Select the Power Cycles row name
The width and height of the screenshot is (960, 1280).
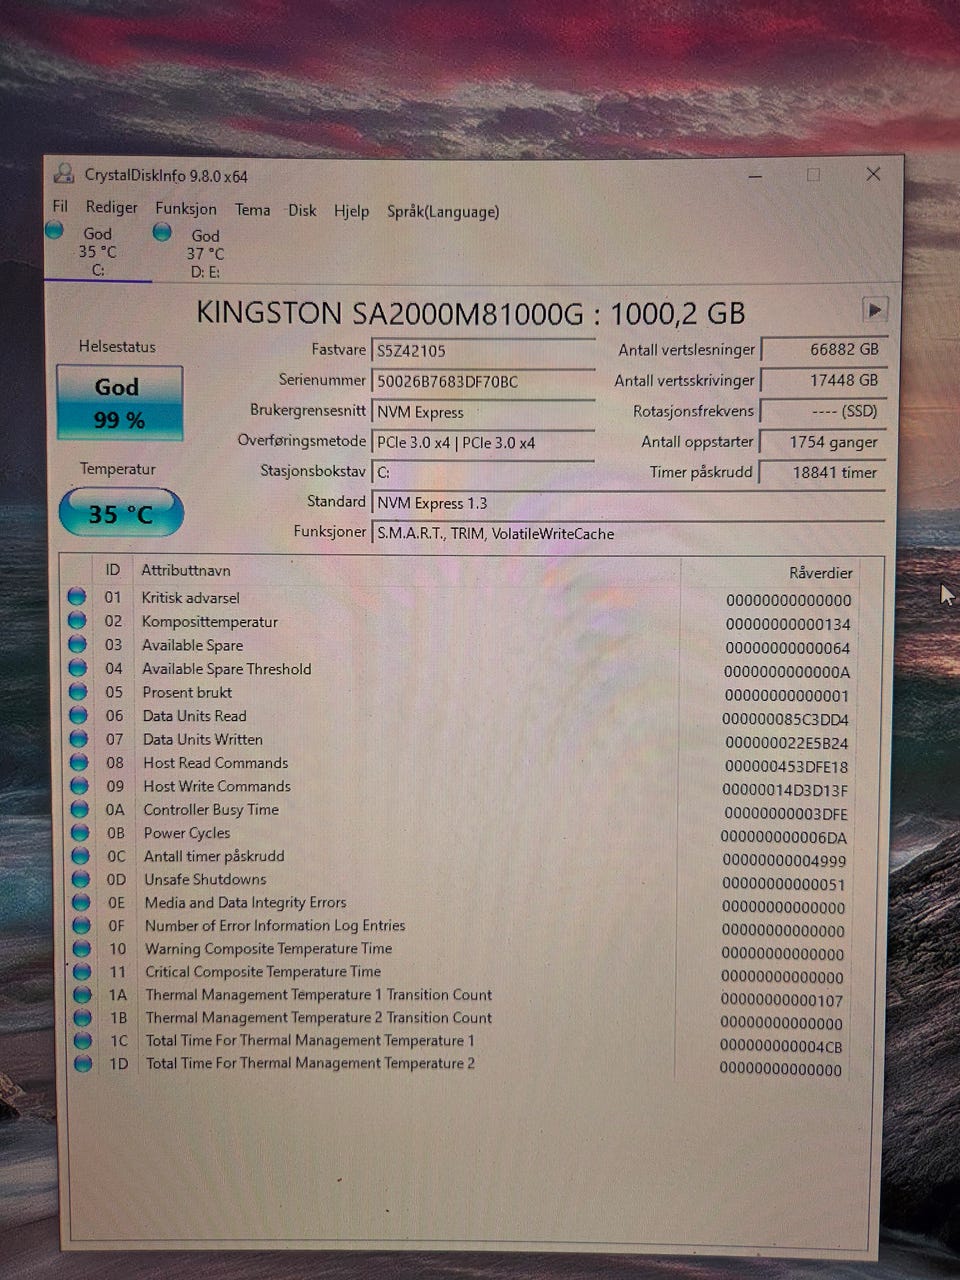187,832
